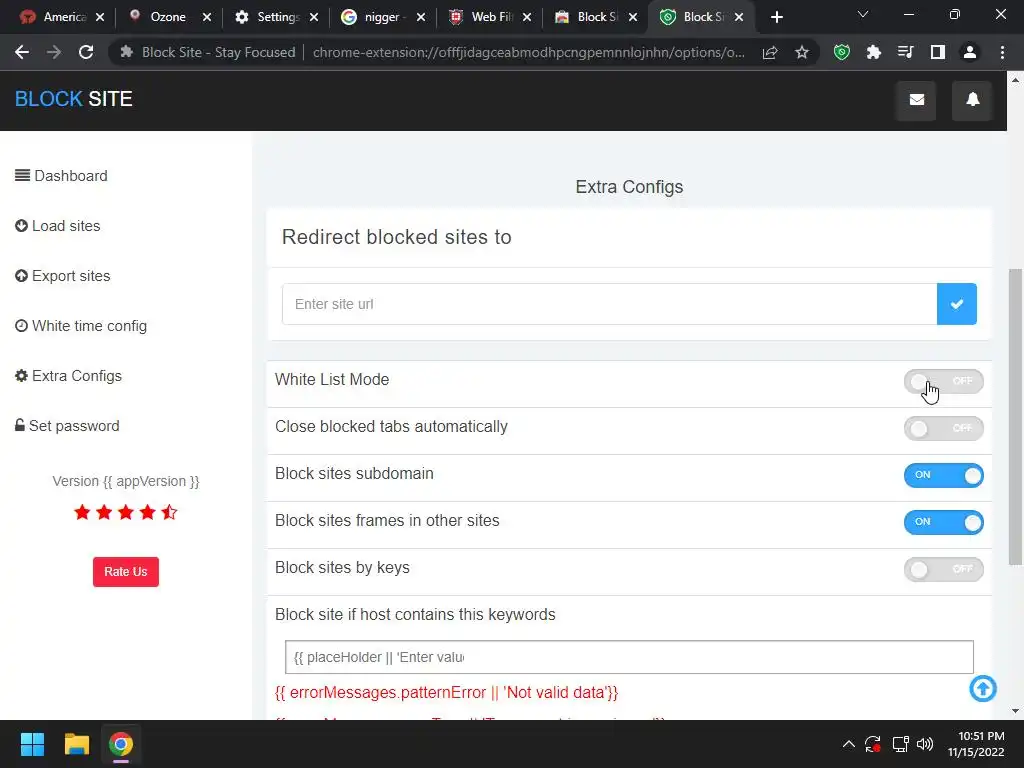
Task: Open the notifications bell icon
Action: pos(972,100)
